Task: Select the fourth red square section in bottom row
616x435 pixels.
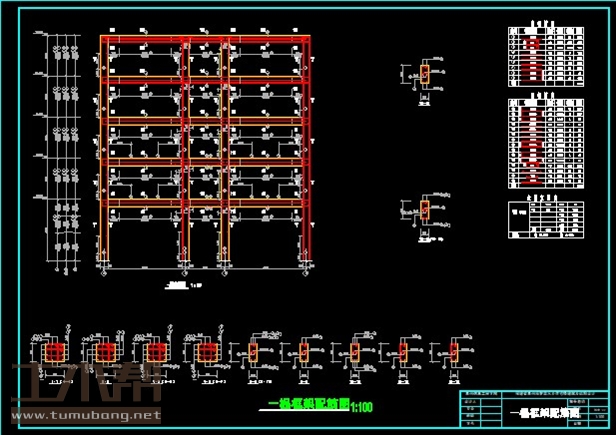Action: [x=207, y=352]
